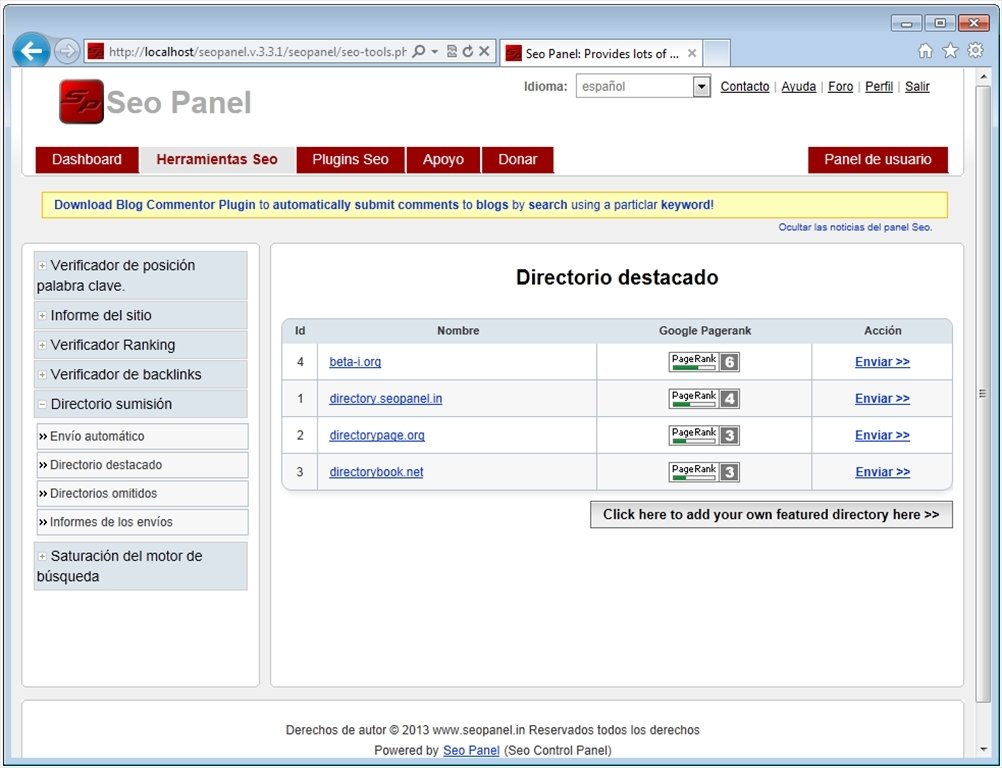The image size is (1002, 768).
Task: Open favorites star icon
Action: point(950,50)
